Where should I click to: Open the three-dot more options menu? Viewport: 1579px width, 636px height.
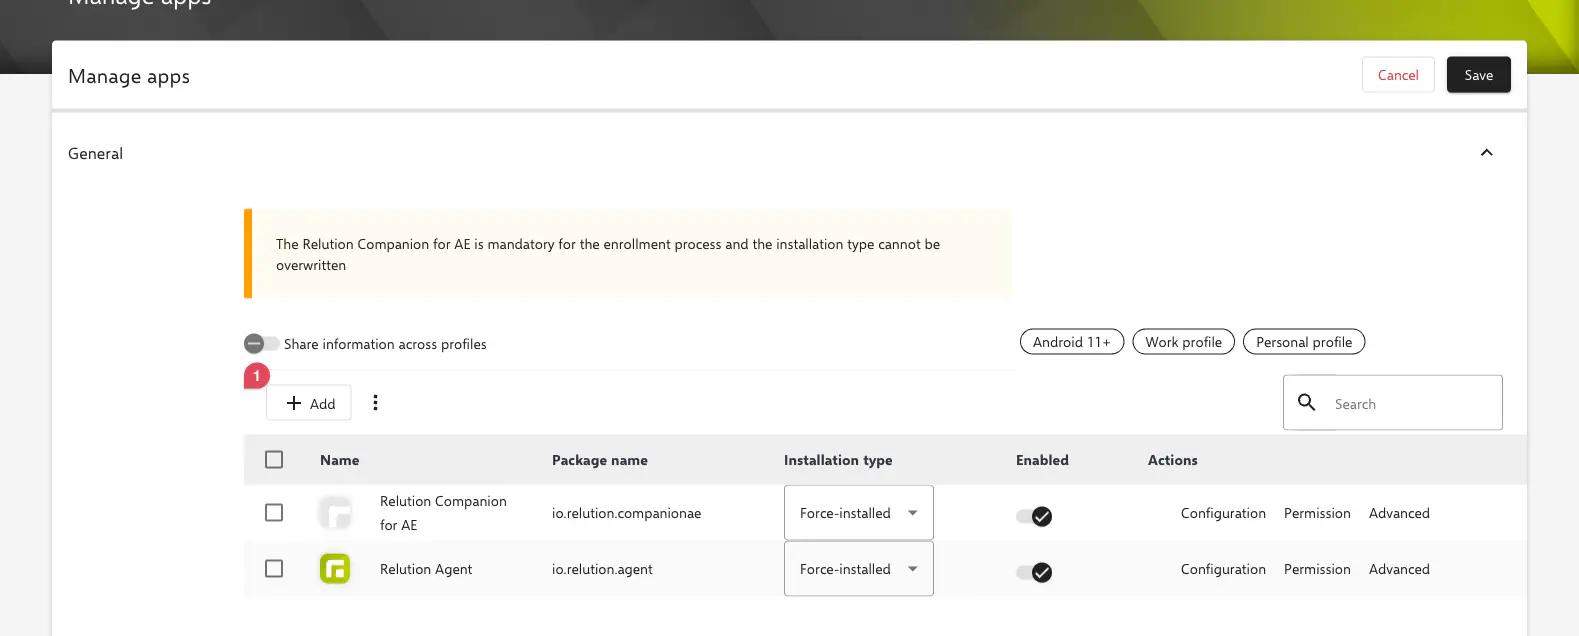coord(375,403)
